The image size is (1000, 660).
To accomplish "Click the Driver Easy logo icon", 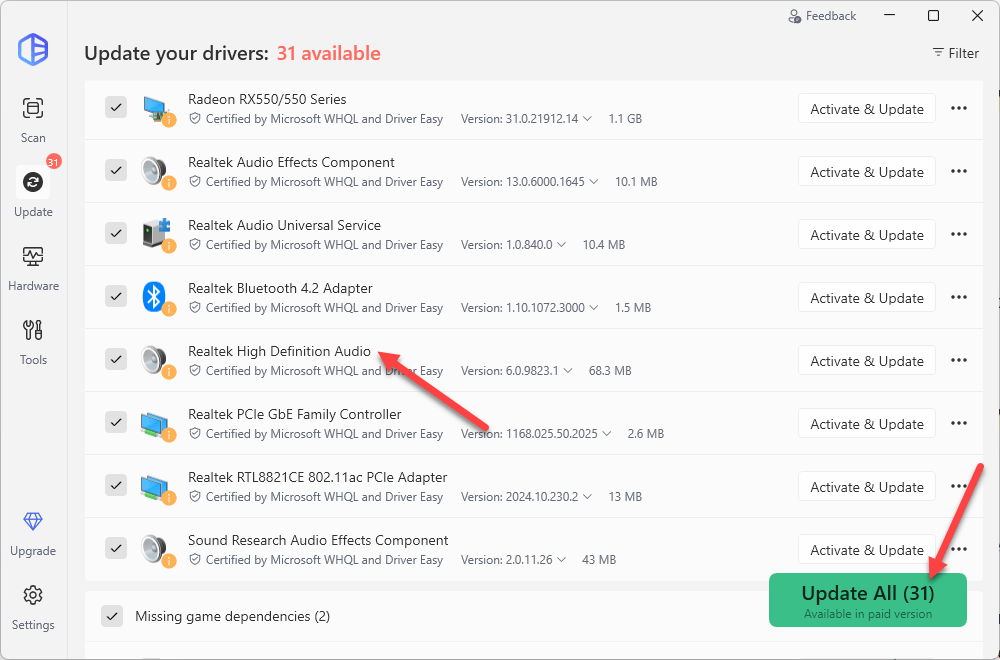I will (x=33, y=49).
